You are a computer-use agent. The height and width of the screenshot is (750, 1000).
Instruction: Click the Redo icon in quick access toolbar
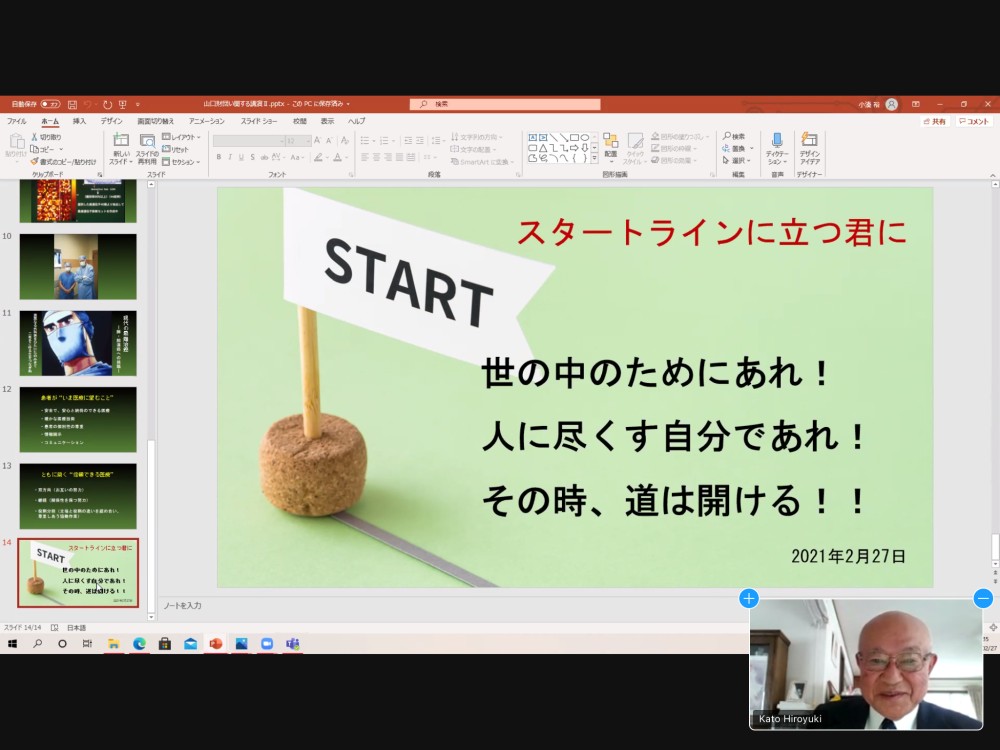pyautogui.click(x=107, y=104)
